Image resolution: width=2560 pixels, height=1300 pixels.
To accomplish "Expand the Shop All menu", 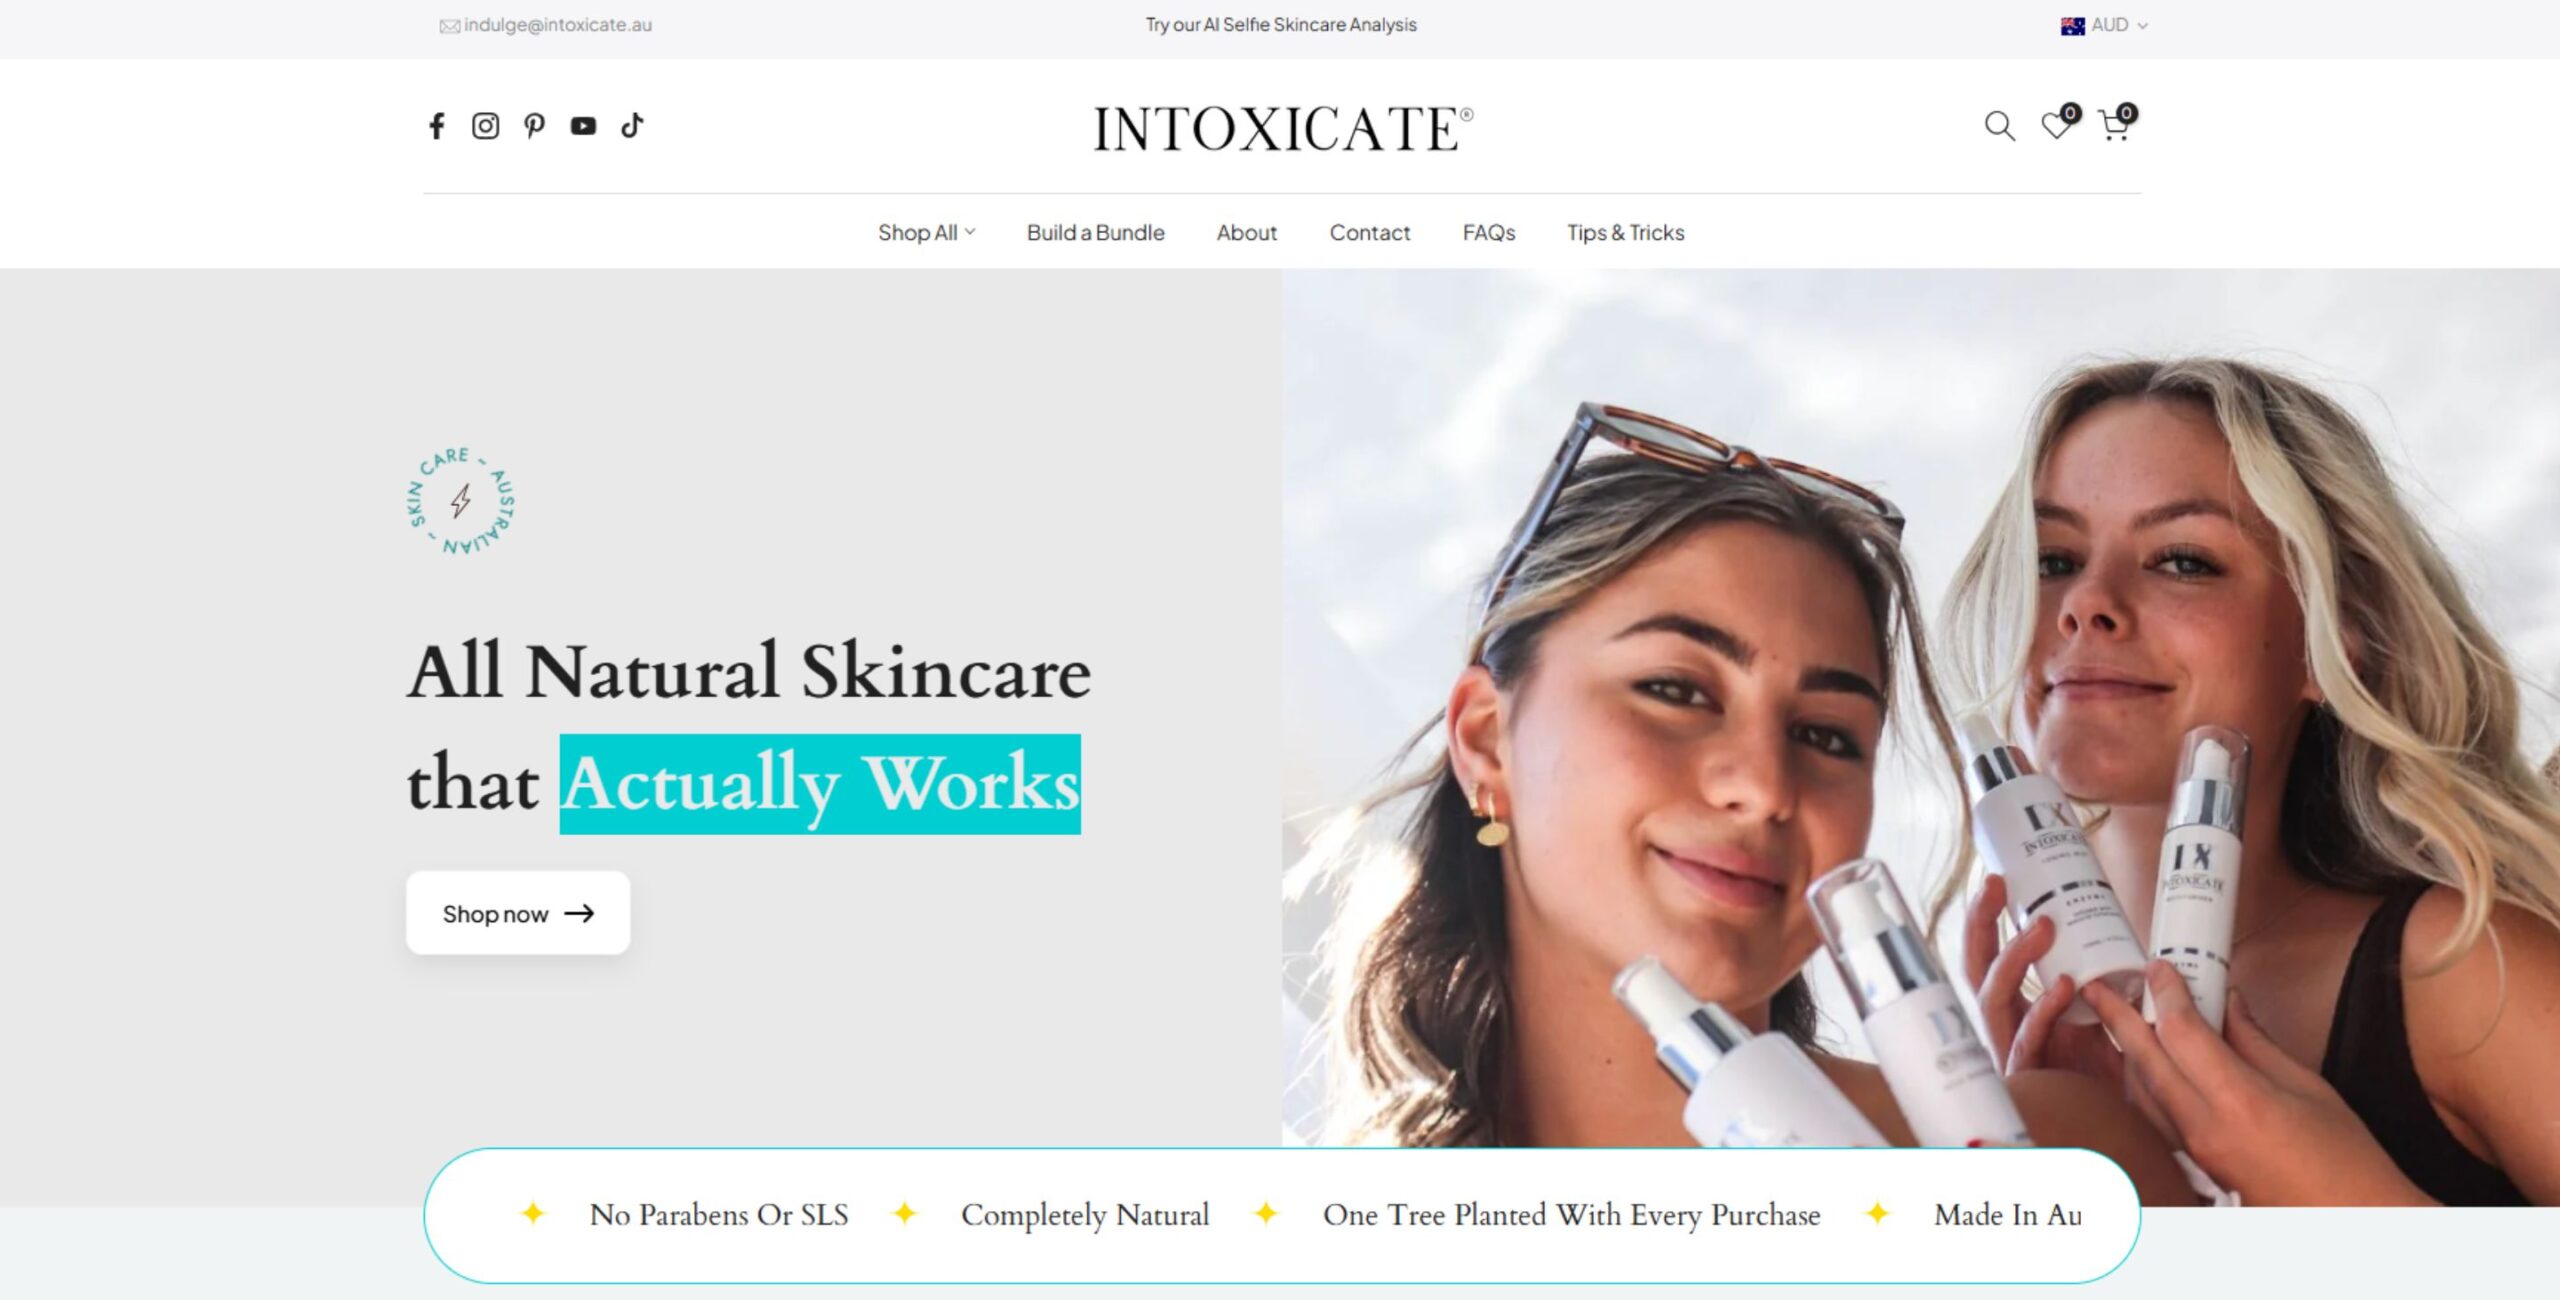I will click(x=926, y=232).
